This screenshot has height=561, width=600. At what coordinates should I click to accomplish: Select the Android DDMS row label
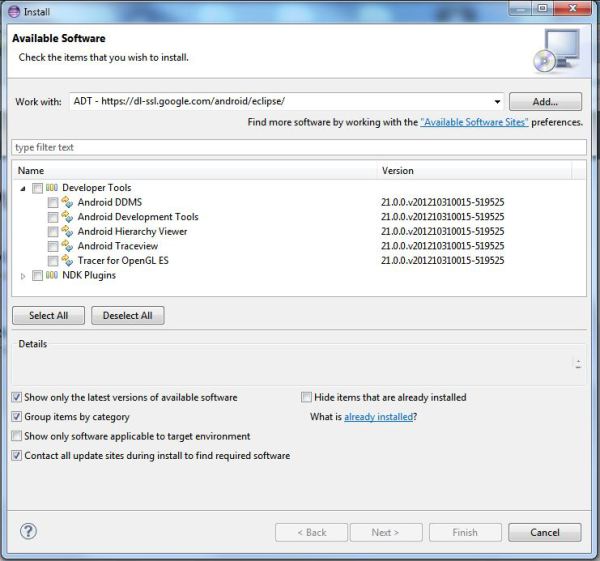(x=110, y=202)
